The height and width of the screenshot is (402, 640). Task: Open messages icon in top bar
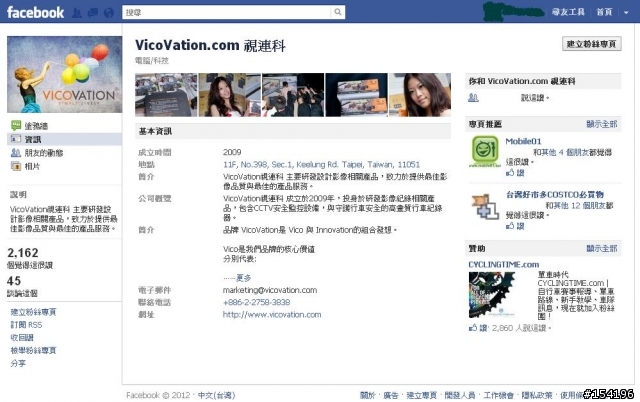click(92, 13)
